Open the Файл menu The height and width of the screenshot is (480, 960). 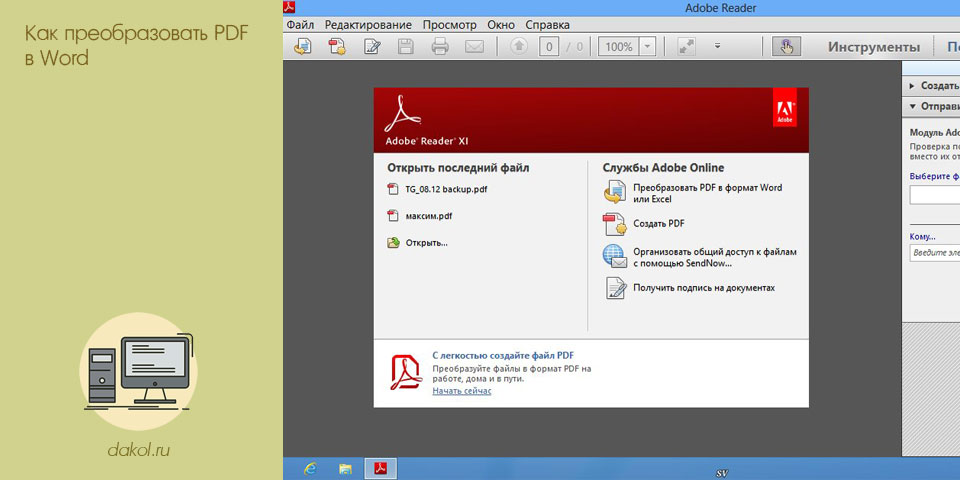point(300,25)
